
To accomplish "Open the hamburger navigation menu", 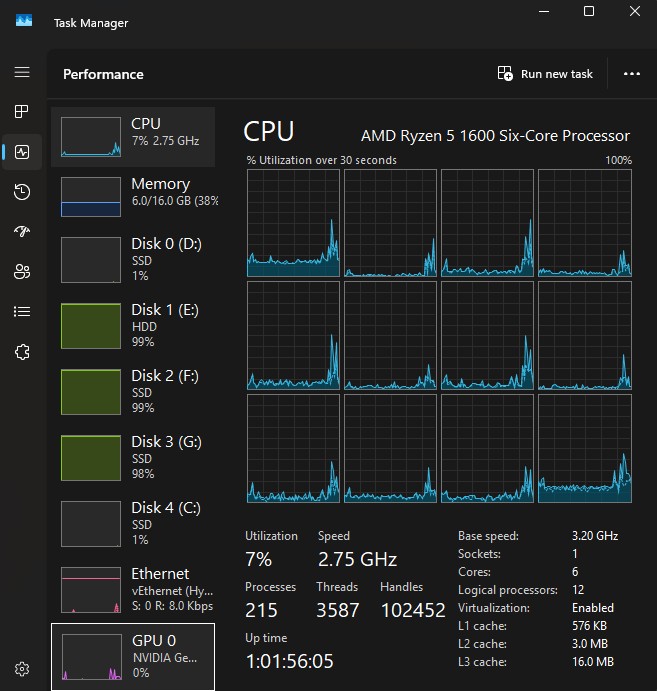I will [22, 73].
